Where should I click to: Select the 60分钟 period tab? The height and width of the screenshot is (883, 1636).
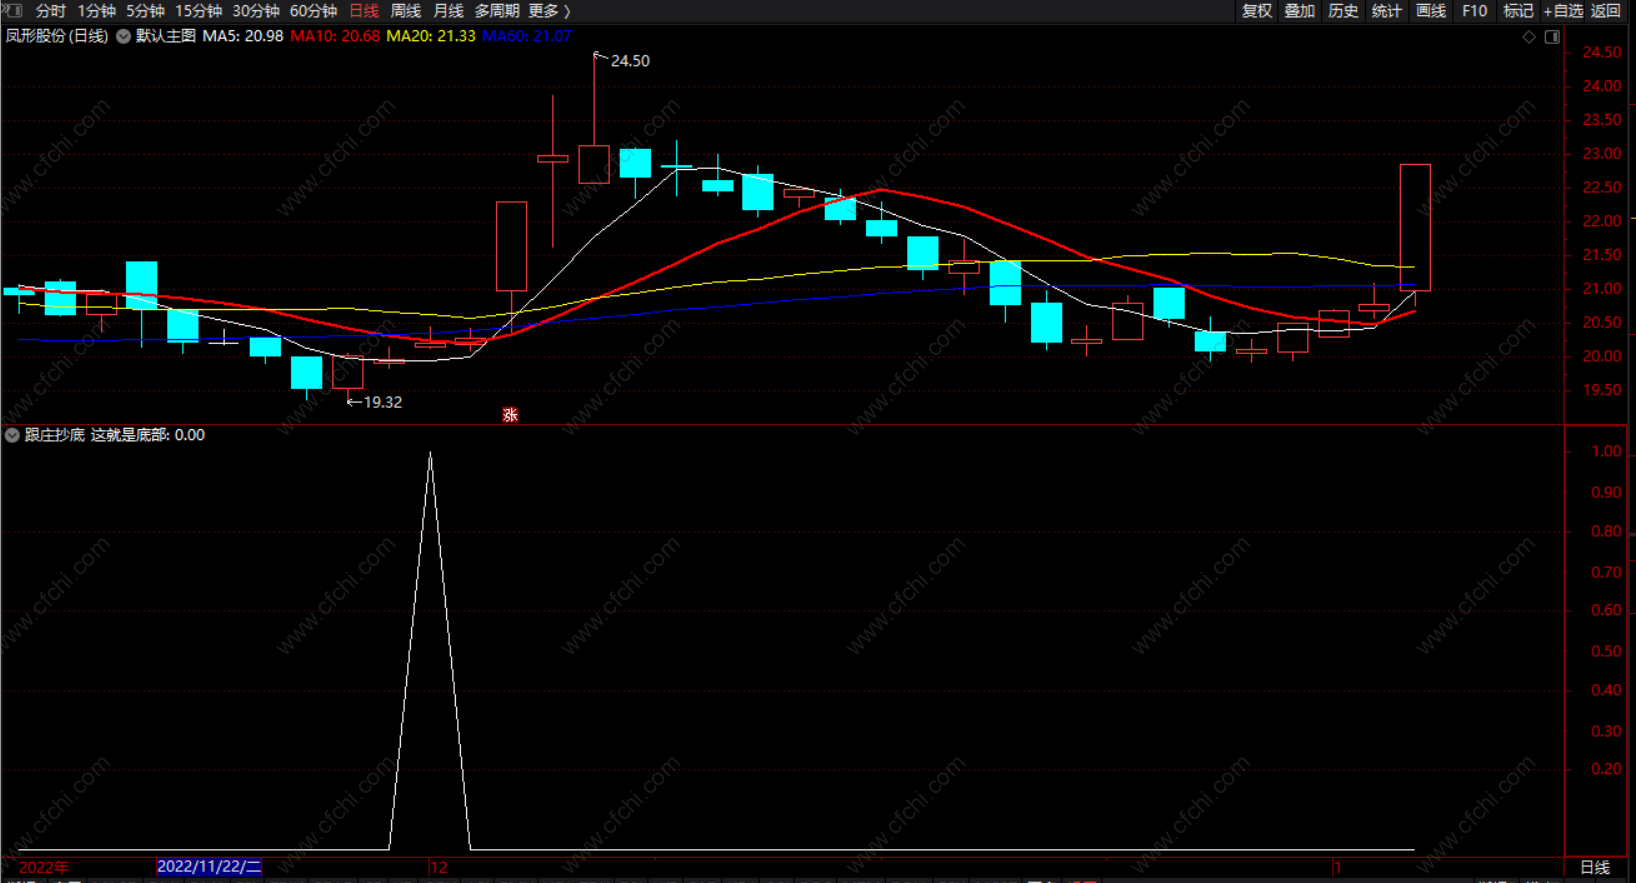click(x=313, y=11)
